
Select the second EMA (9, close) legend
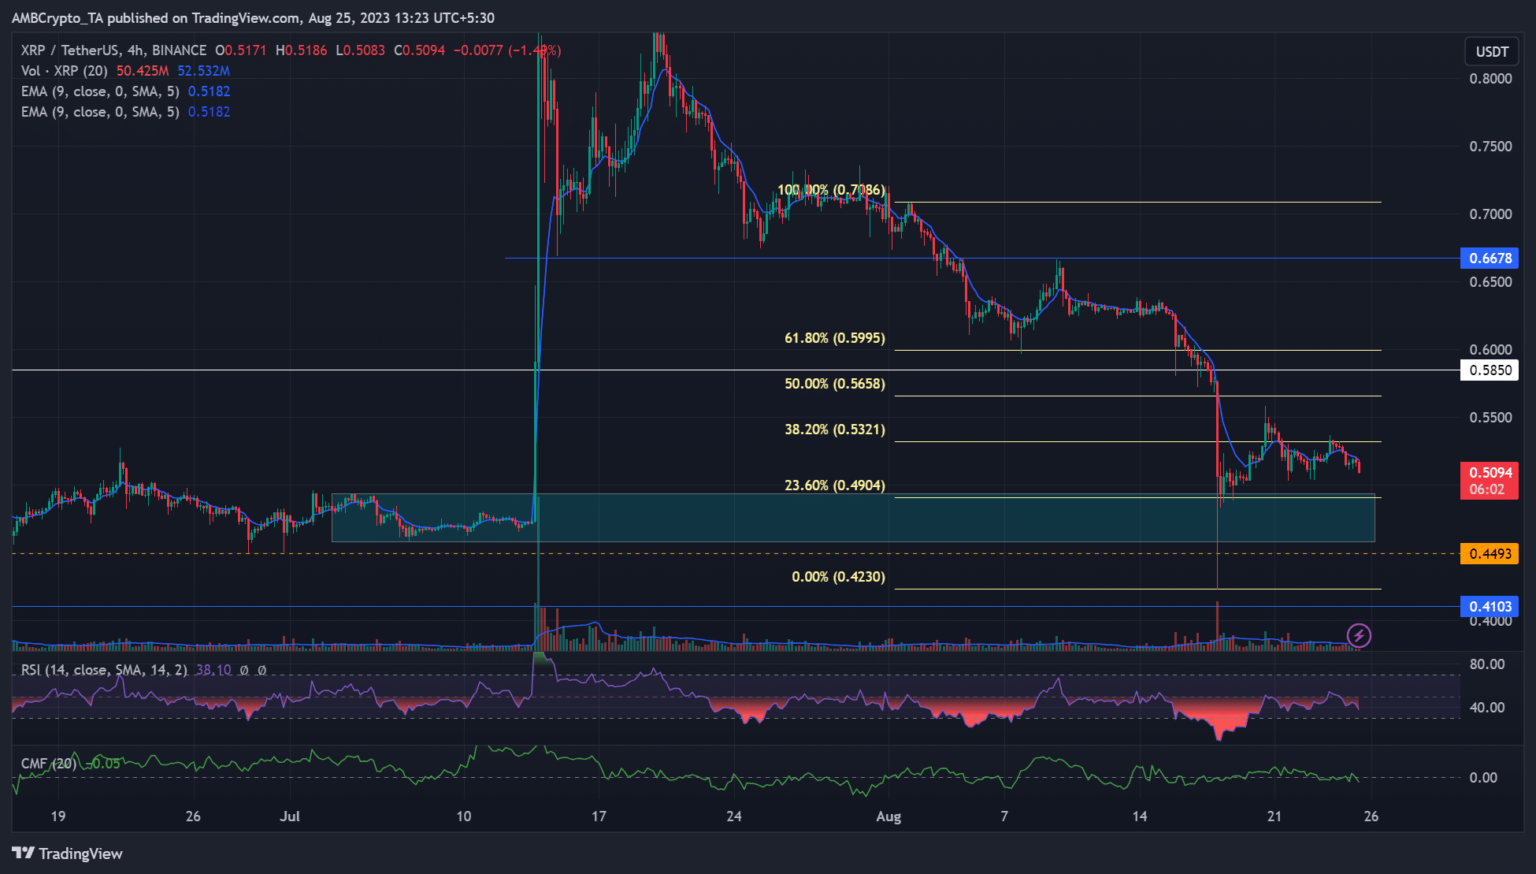click(x=100, y=112)
